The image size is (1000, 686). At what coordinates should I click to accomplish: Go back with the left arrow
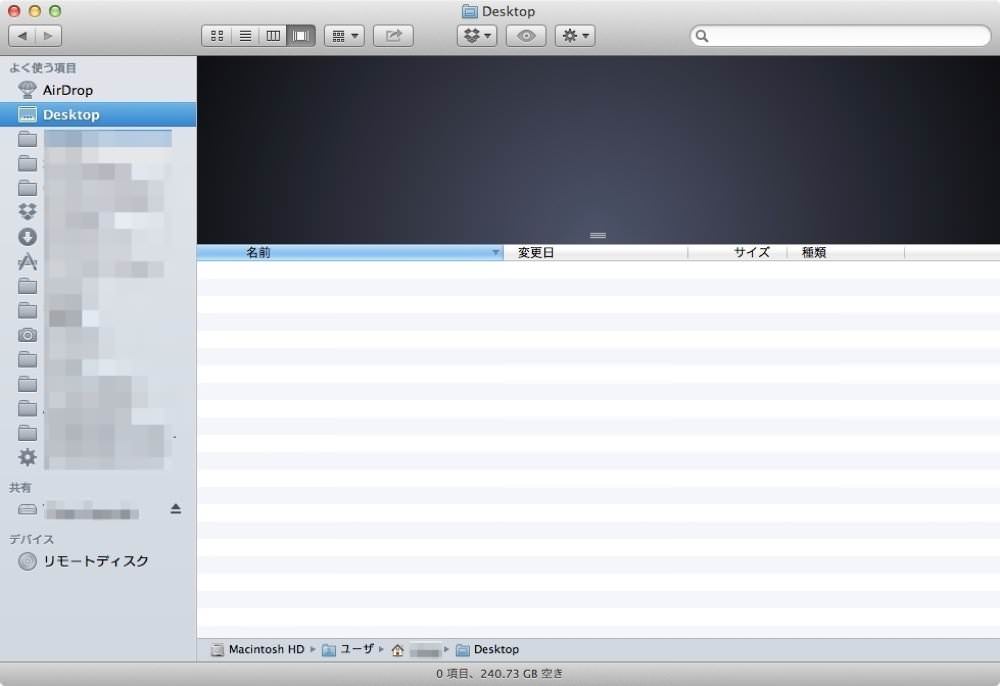(x=22, y=36)
